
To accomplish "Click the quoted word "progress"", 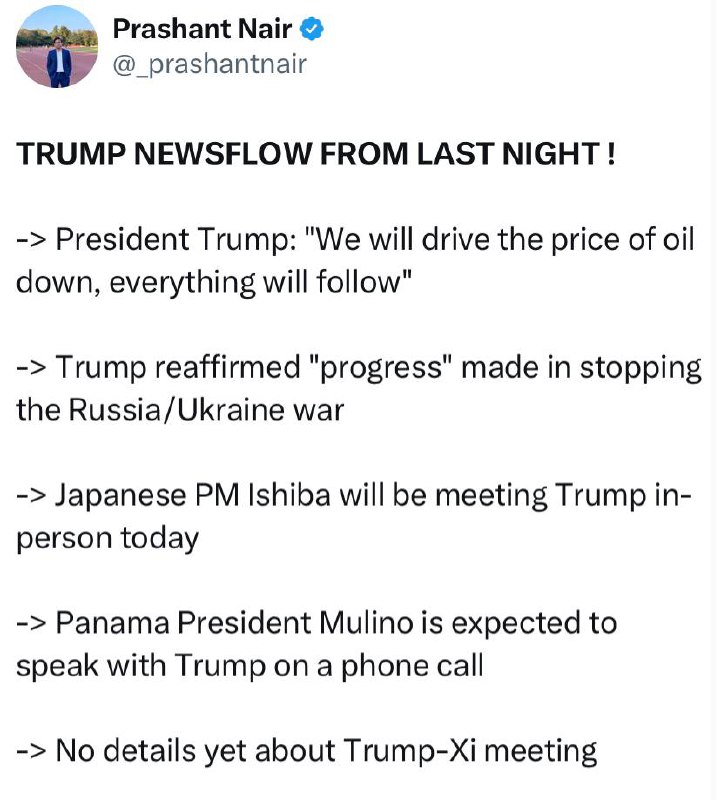I will tap(381, 368).
